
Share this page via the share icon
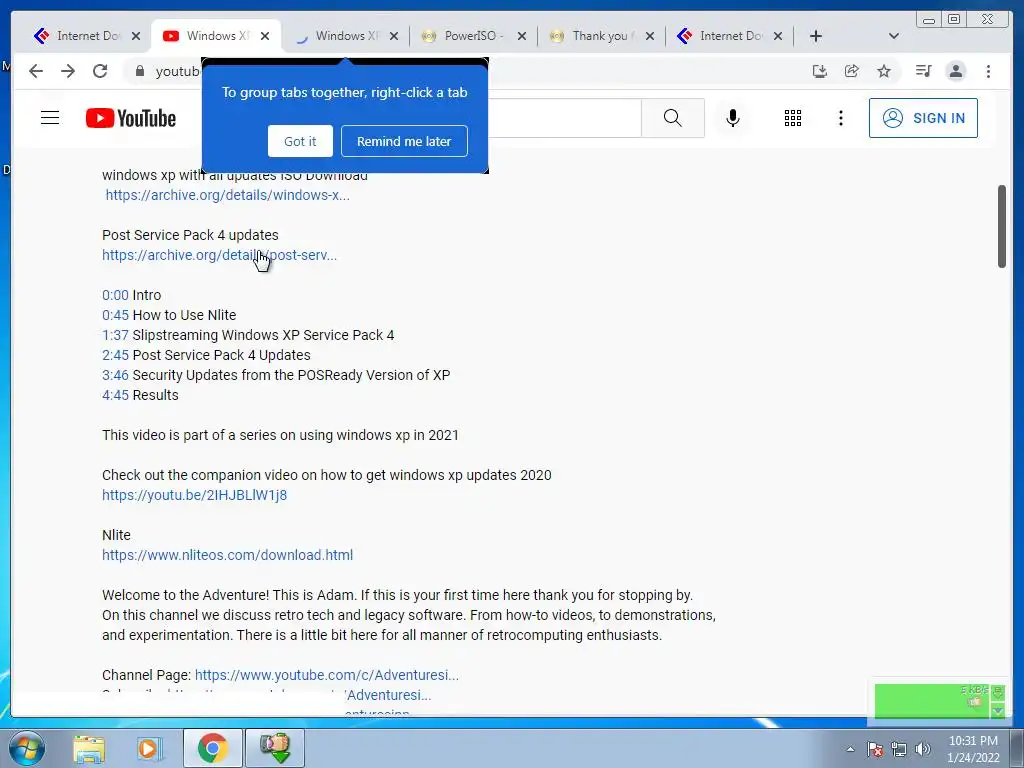click(x=852, y=71)
